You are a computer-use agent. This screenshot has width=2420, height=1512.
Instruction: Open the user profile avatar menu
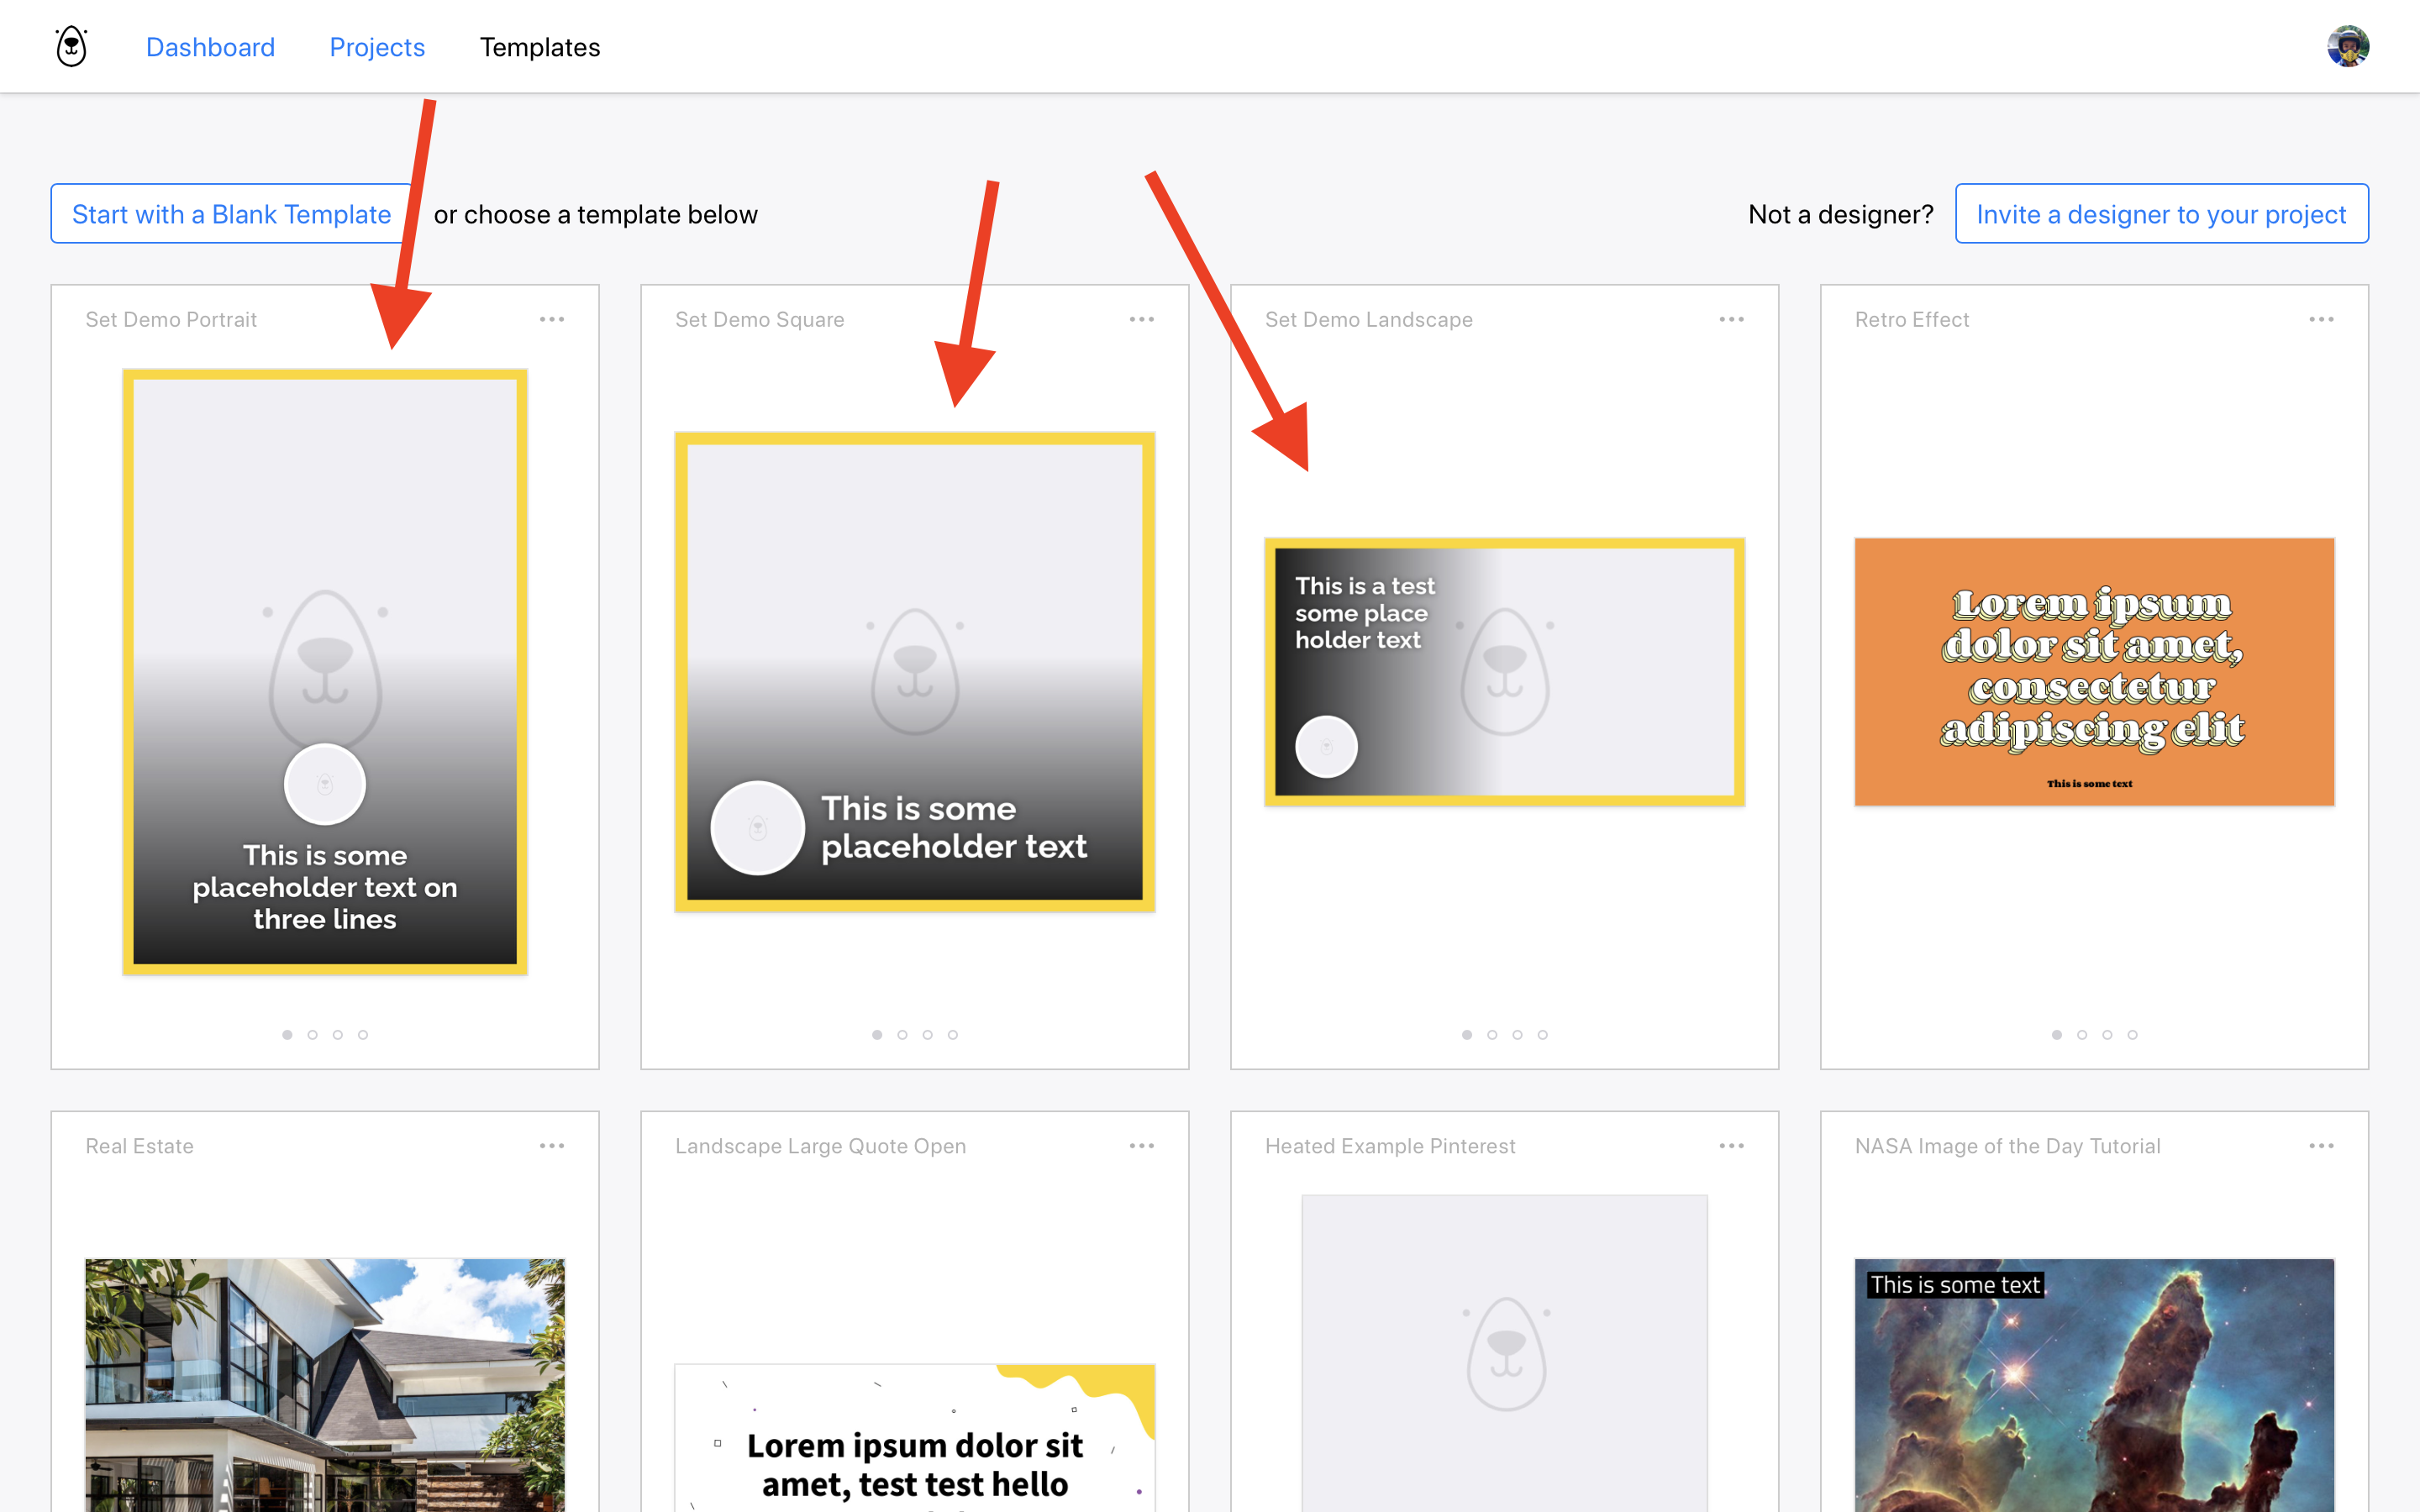(2347, 46)
